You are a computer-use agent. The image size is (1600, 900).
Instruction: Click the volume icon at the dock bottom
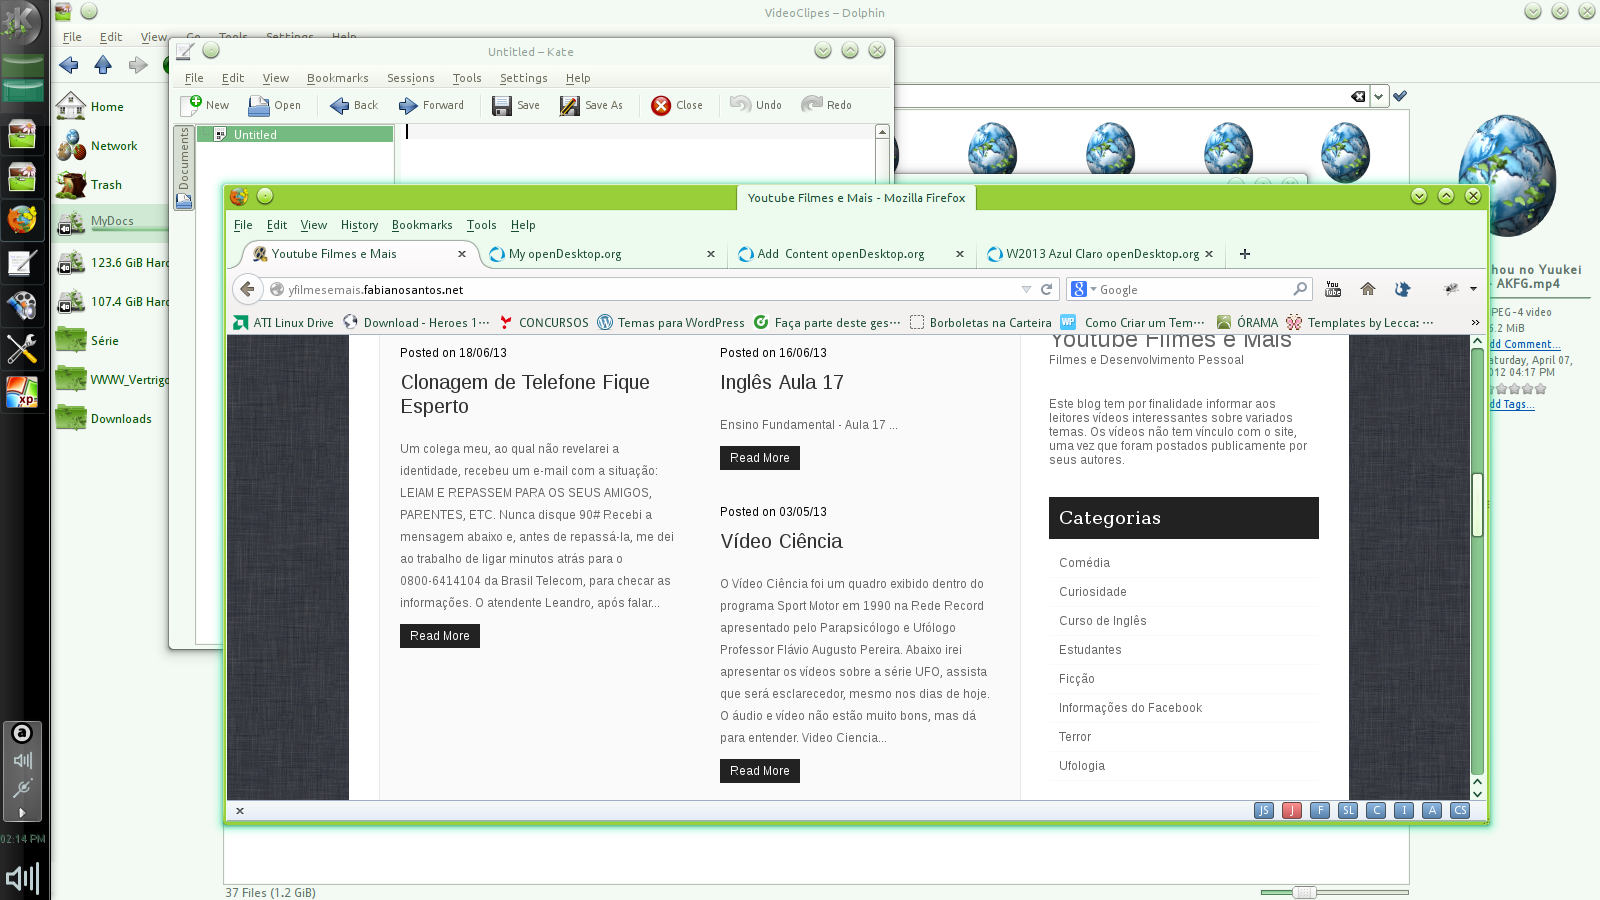pyautogui.click(x=22, y=878)
